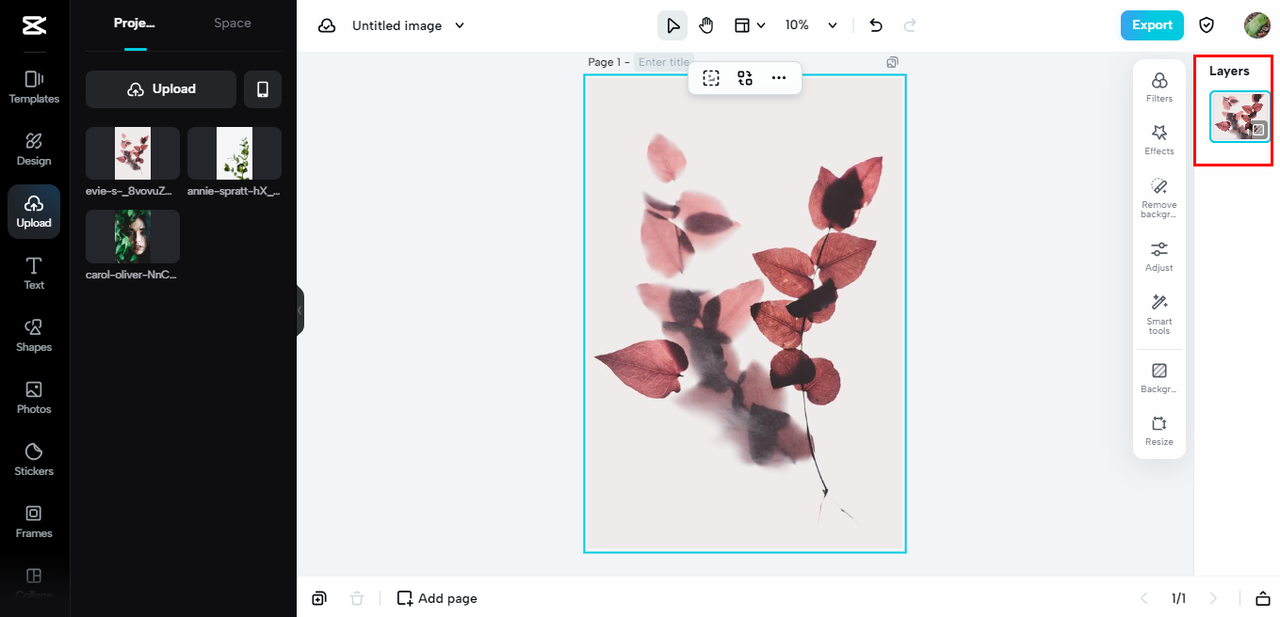Click the Page 1 title input field
Viewport: 1280px width, 617px height.
click(664, 62)
